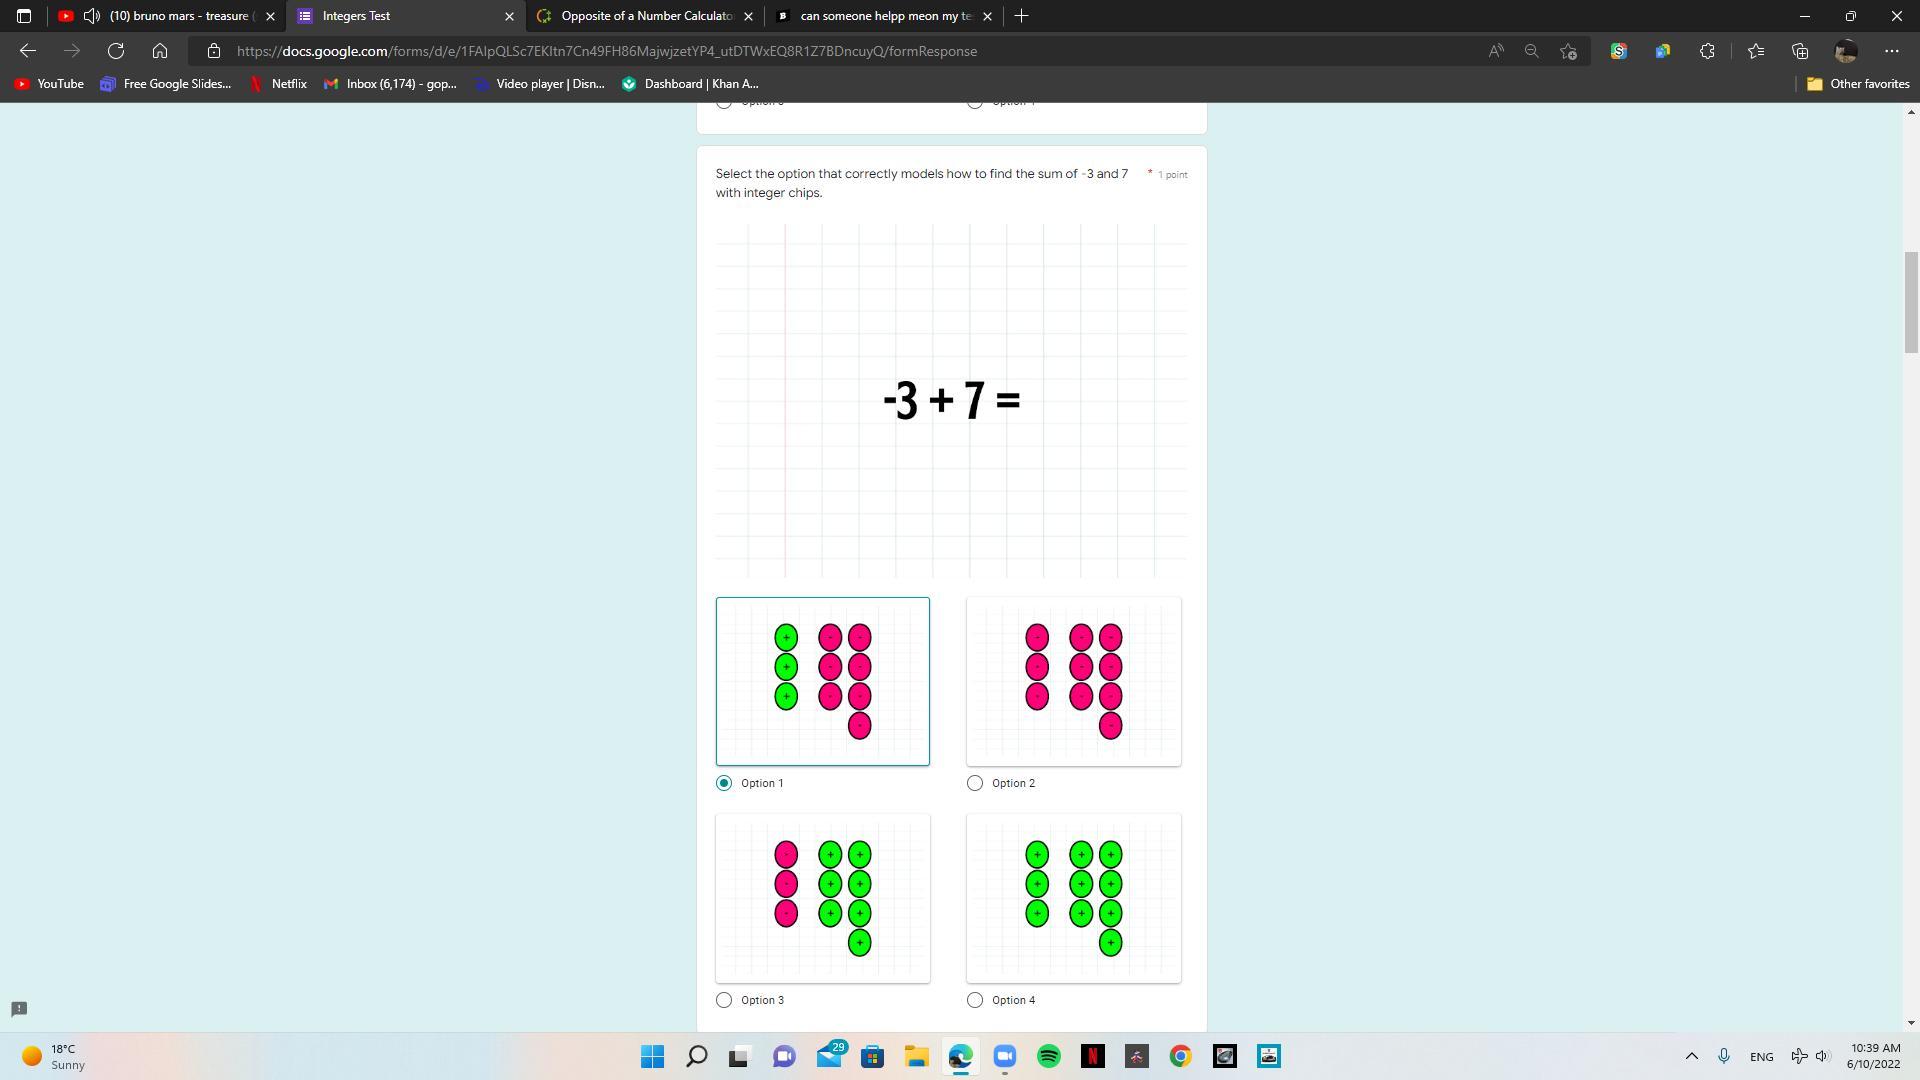
Task: Switch to Opposite of a Number Calculator tab
Action: click(x=645, y=16)
